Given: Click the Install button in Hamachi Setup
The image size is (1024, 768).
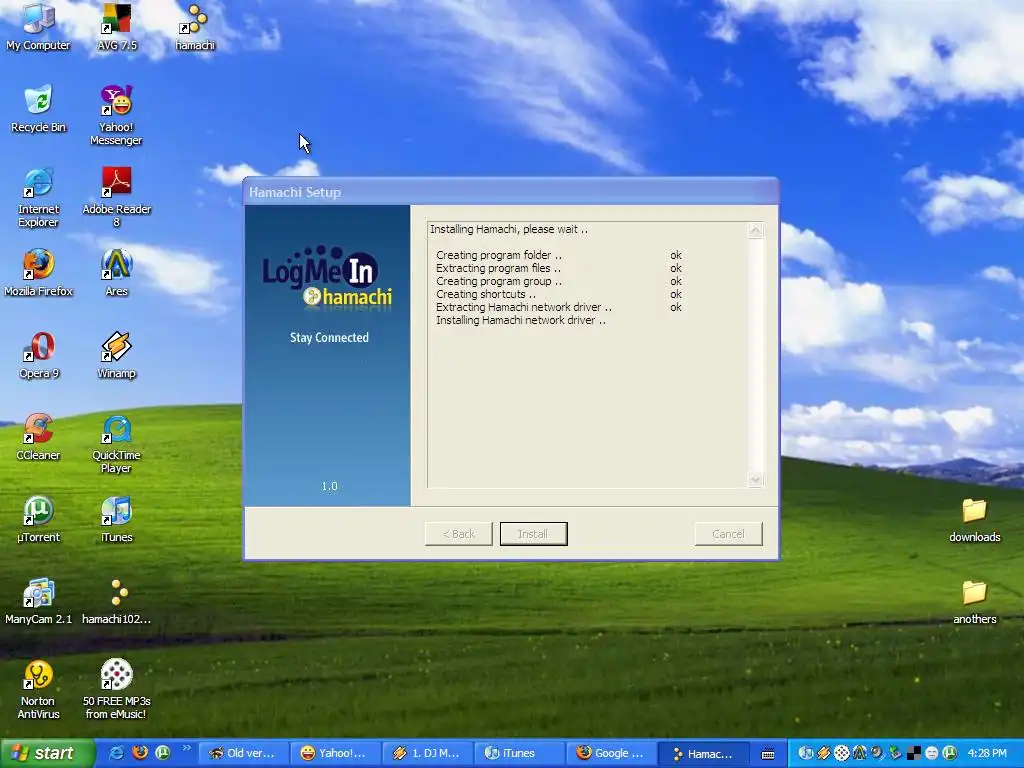Looking at the screenshot, I should pyautogui.click(x=534, y=534).
